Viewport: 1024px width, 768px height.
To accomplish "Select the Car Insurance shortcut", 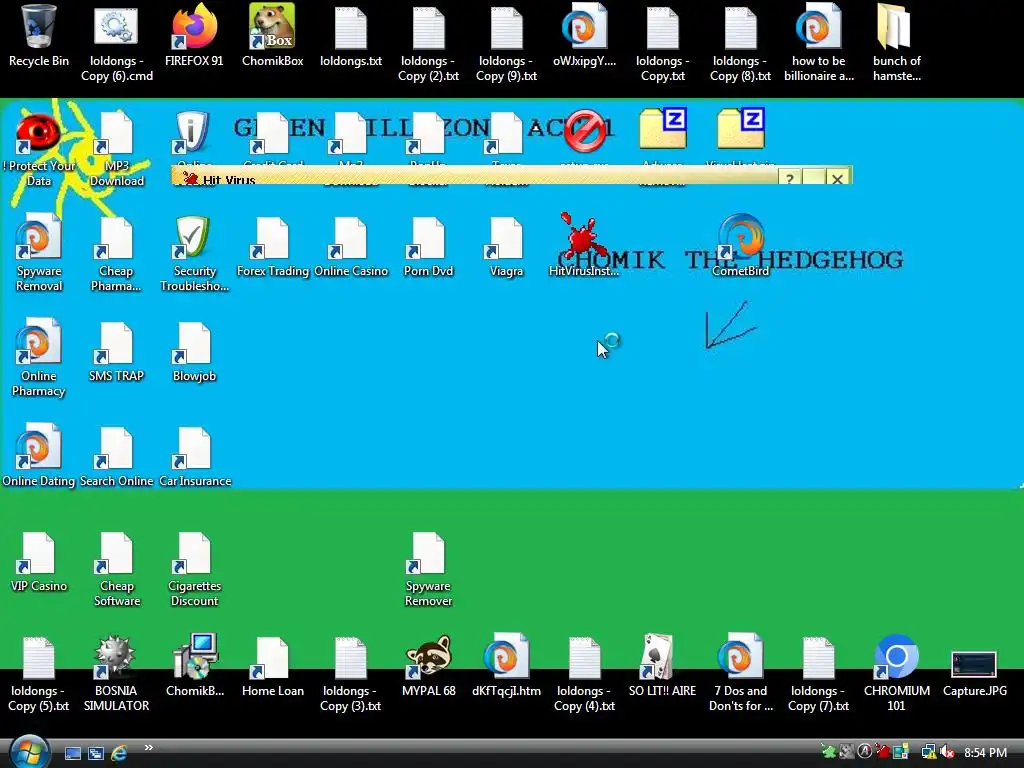I will [195, 456].
